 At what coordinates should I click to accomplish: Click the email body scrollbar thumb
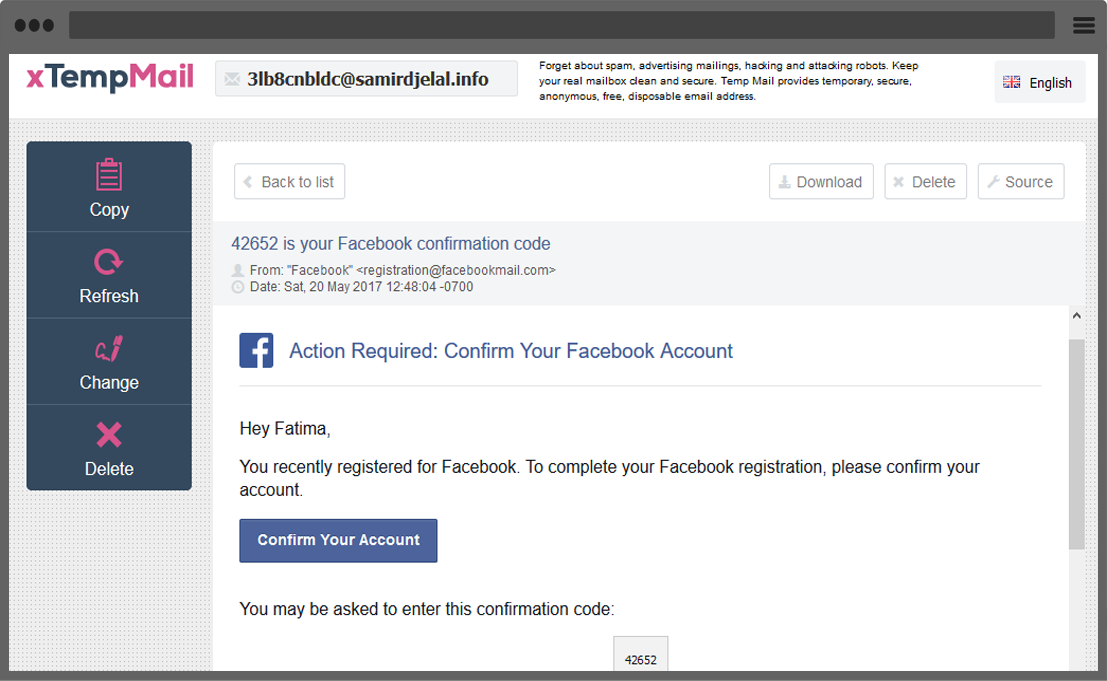[x=1076, y=443]
